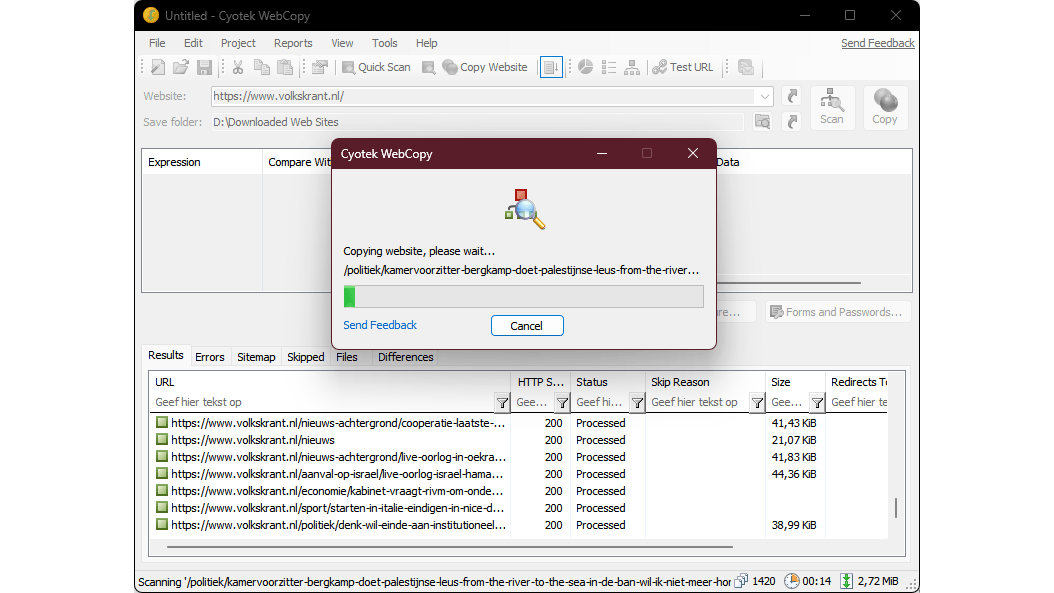Switch to the Differences tab
The image size is (1054, 593).
click(x=405, y=357)
